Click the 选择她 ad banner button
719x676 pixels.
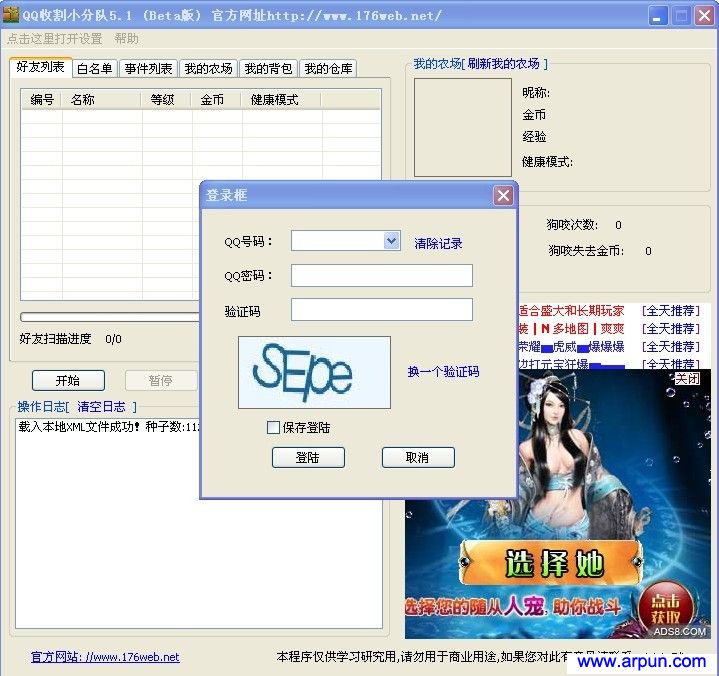click(552, 563)
